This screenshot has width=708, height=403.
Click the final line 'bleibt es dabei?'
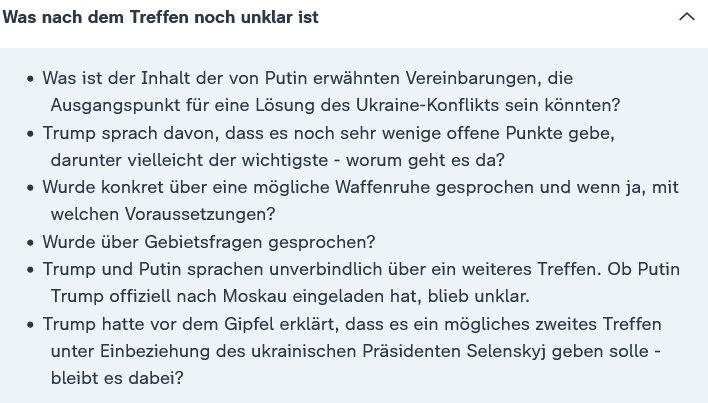coord(117,378)
